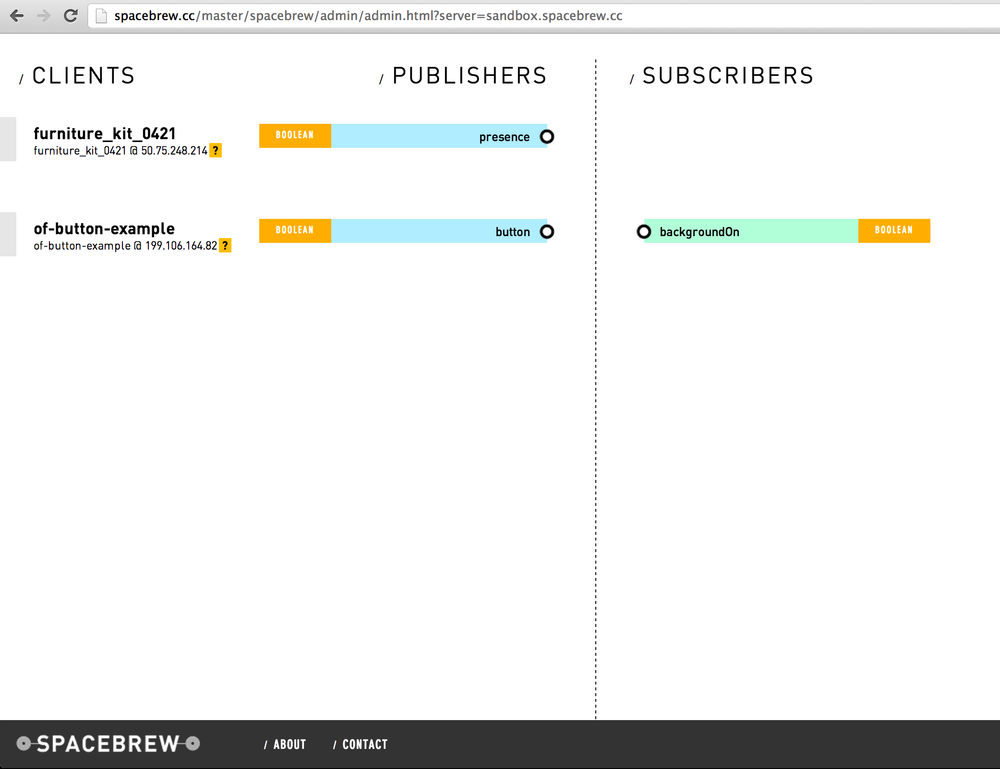Click the presence publisher connector circle
The width and height of the screenshot is (1000, 769).
coord(547,136)
